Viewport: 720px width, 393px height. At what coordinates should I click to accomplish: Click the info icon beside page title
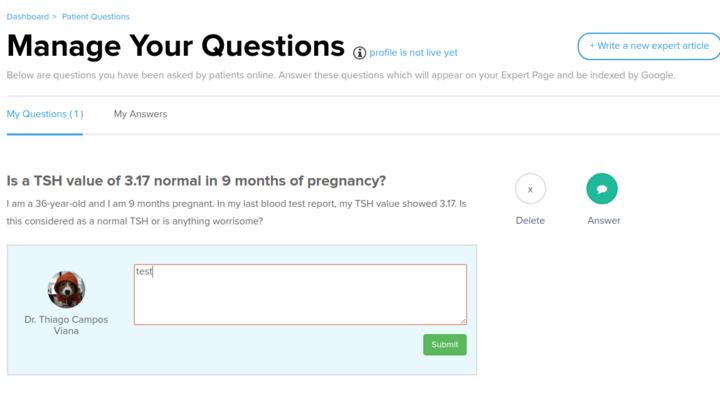point(360,53)
